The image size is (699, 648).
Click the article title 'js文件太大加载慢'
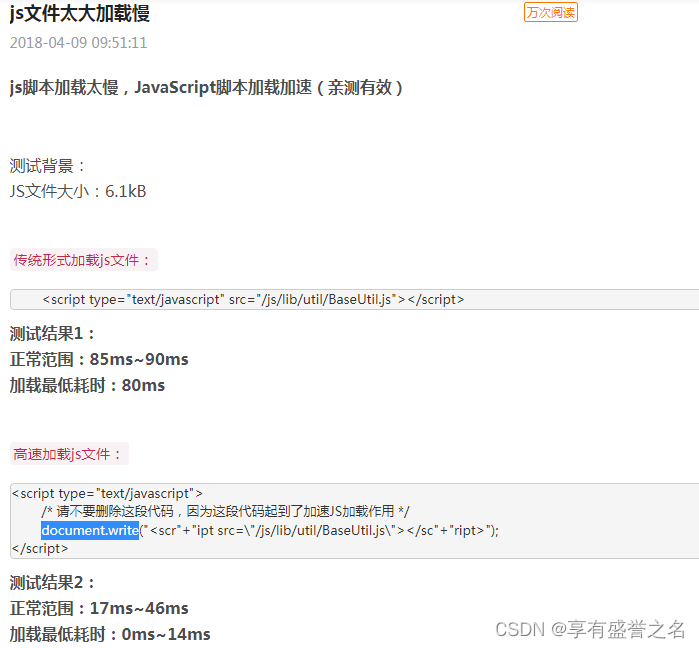click(80, 13)
